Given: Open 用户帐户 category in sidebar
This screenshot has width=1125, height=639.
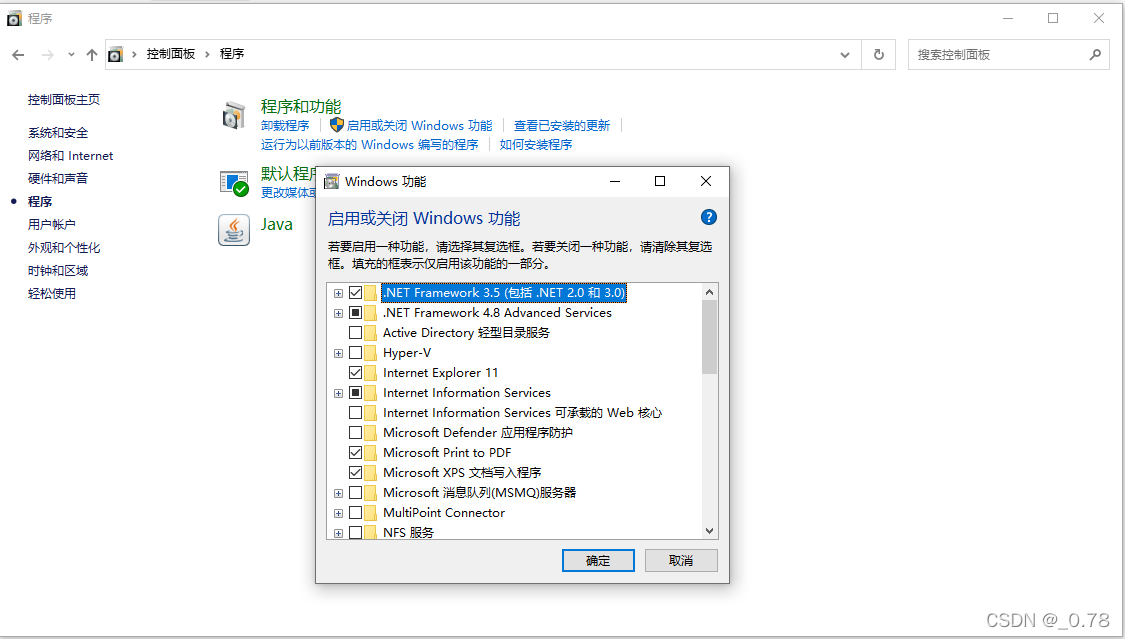Looking at the screenshot, I should coord(52,224).
